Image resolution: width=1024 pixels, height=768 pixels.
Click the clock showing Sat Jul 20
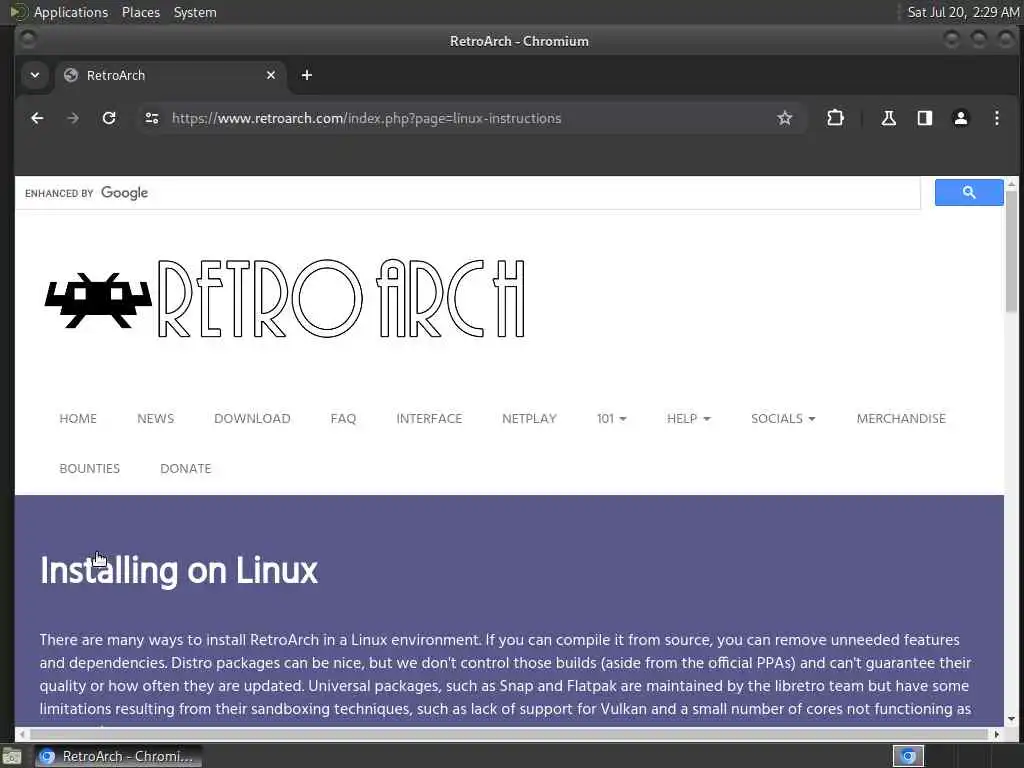[963, 12]
